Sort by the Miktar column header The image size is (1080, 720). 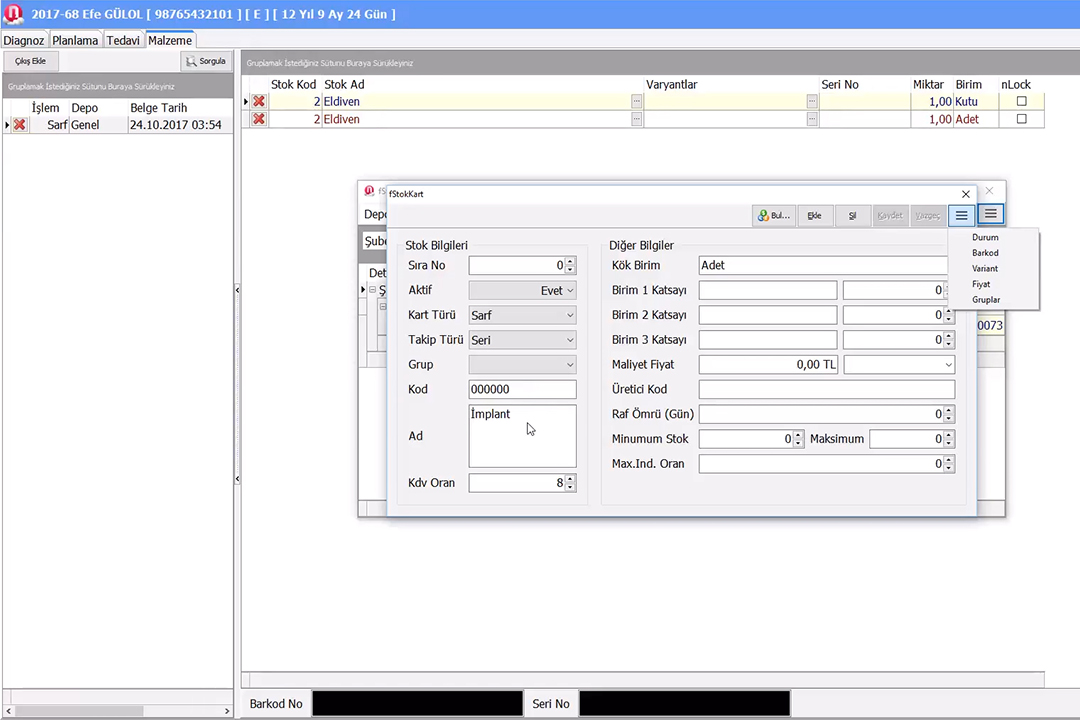(x=928, y=84)
